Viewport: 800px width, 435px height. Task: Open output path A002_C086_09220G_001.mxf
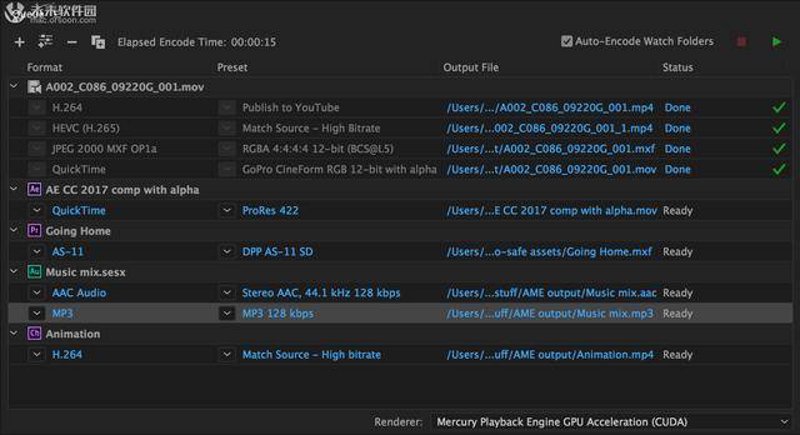[x=551, y=149]
